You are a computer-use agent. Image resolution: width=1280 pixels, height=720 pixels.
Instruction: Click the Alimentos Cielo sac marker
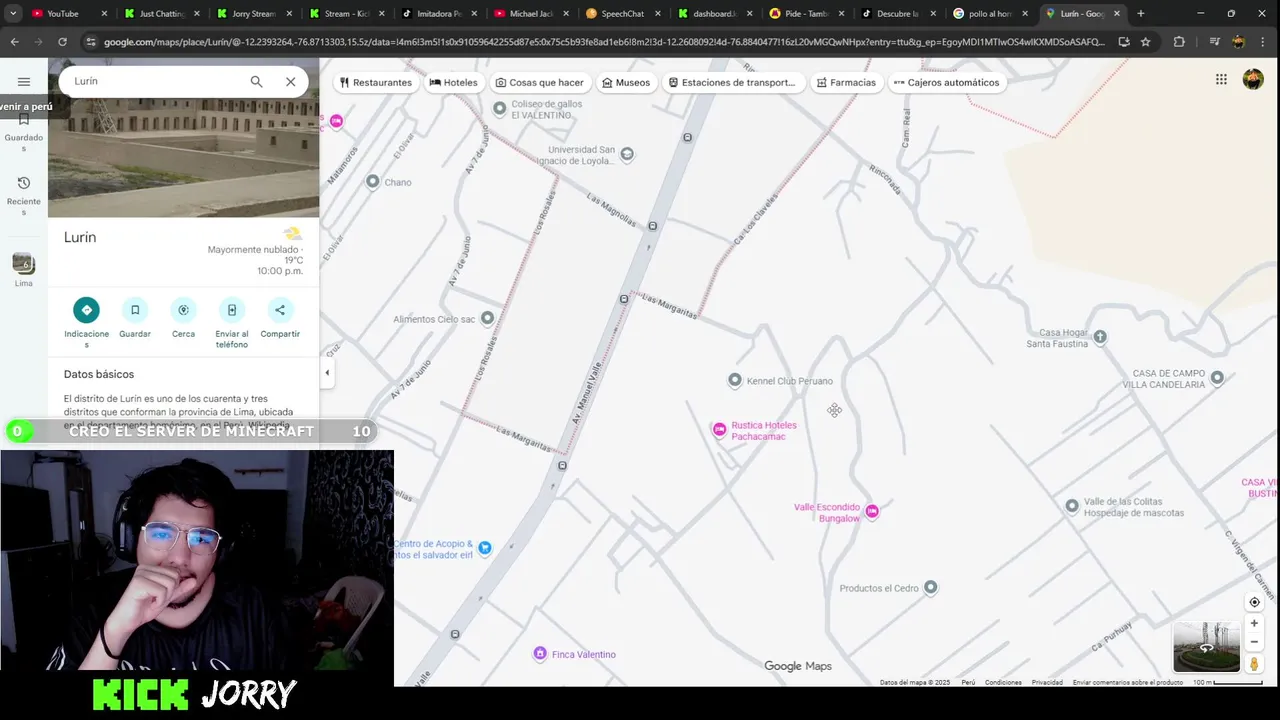click(x=488, y=318)
